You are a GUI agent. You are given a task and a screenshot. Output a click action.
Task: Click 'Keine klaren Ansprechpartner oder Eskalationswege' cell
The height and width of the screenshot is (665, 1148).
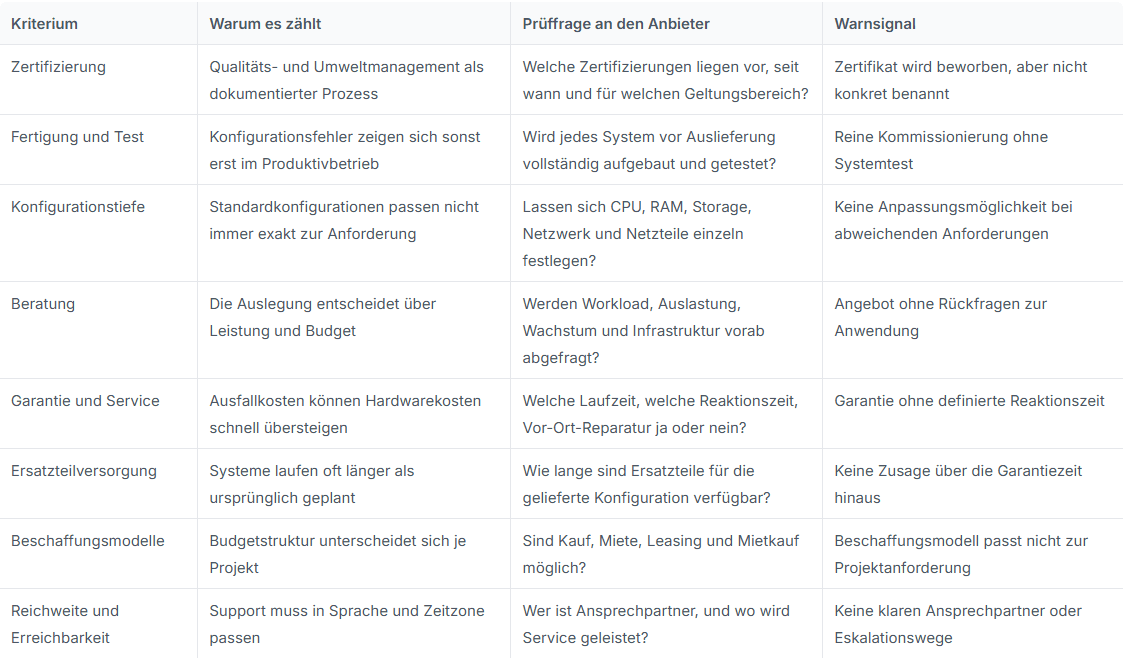(x=958, y=624)
